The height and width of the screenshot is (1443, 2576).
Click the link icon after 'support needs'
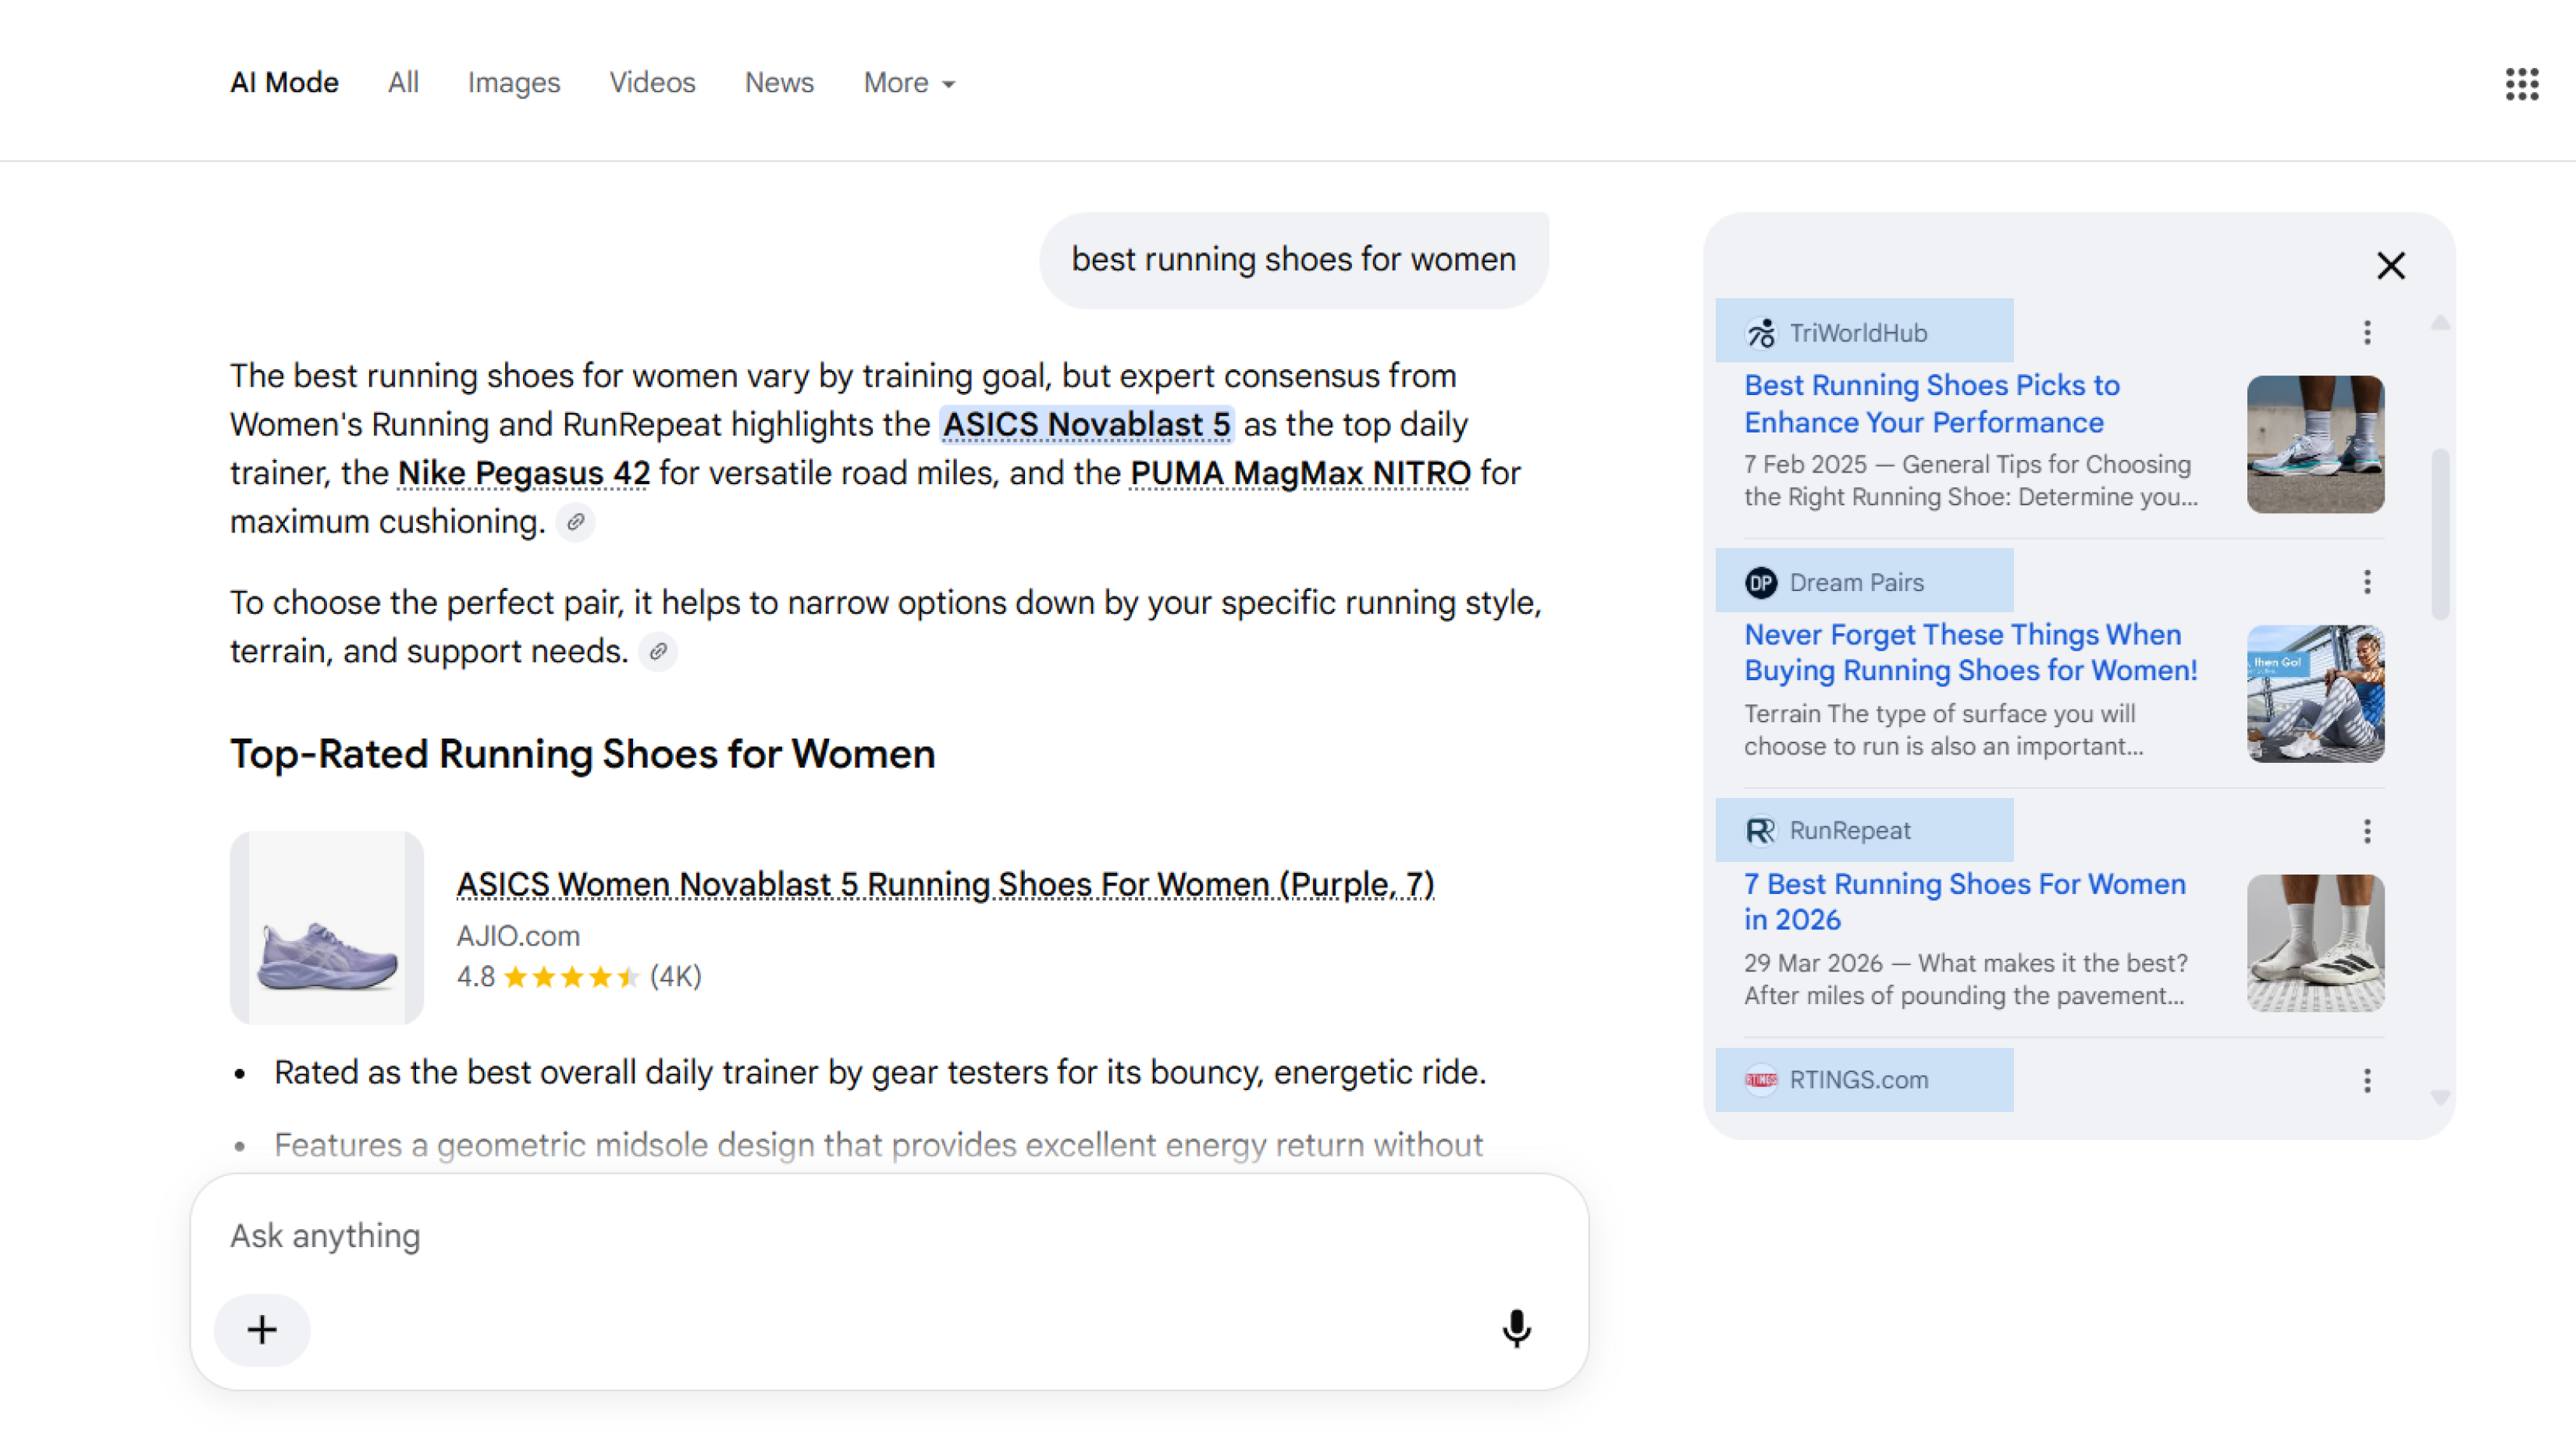(658, 652)
